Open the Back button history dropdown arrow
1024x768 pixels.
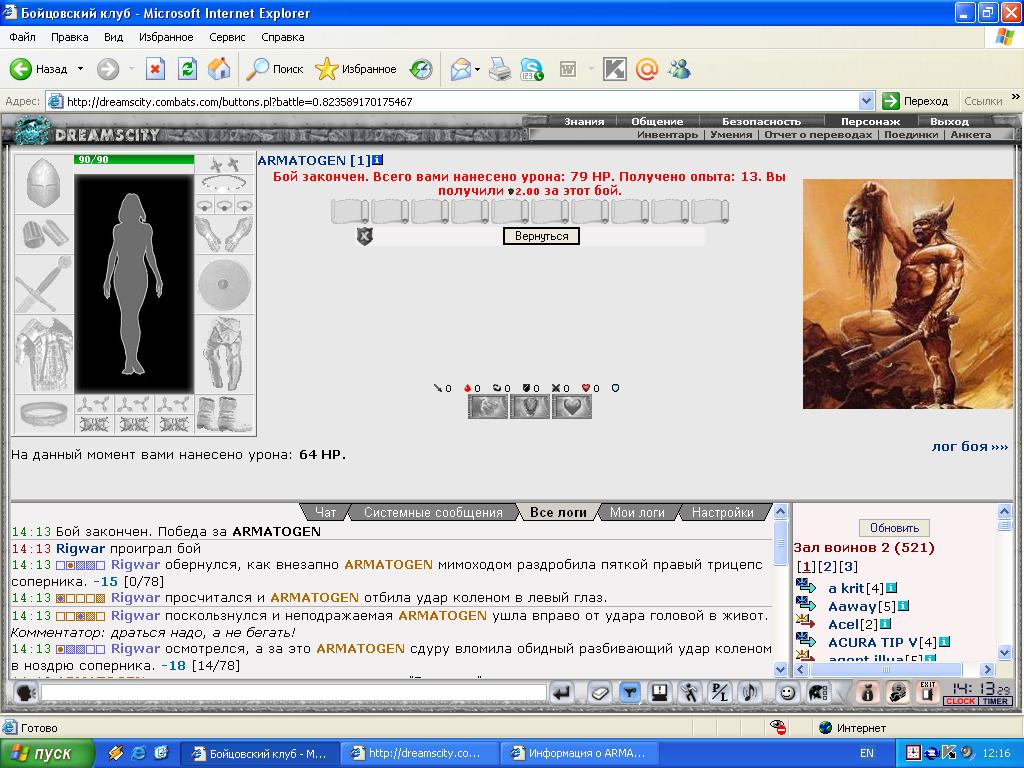(x=80, y=69)
